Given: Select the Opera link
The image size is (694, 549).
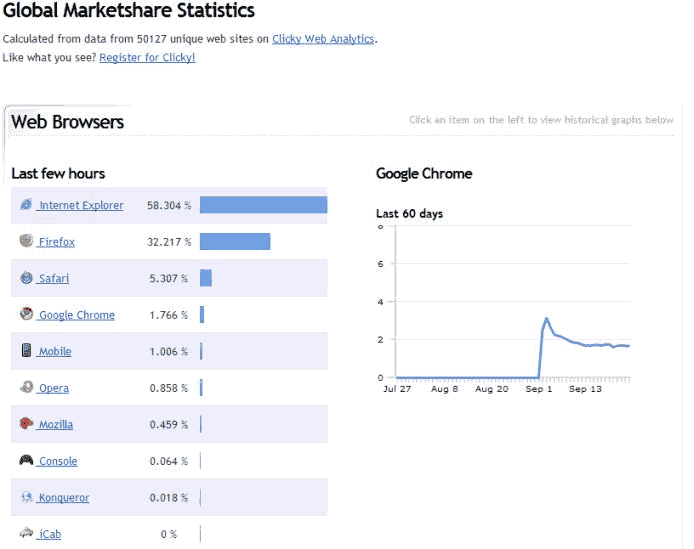Looking at the screenshot, I should 54,388.
